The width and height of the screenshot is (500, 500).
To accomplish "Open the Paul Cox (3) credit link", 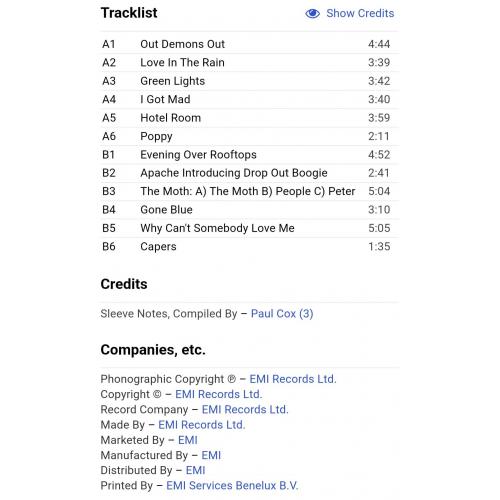I will (282, 314).
